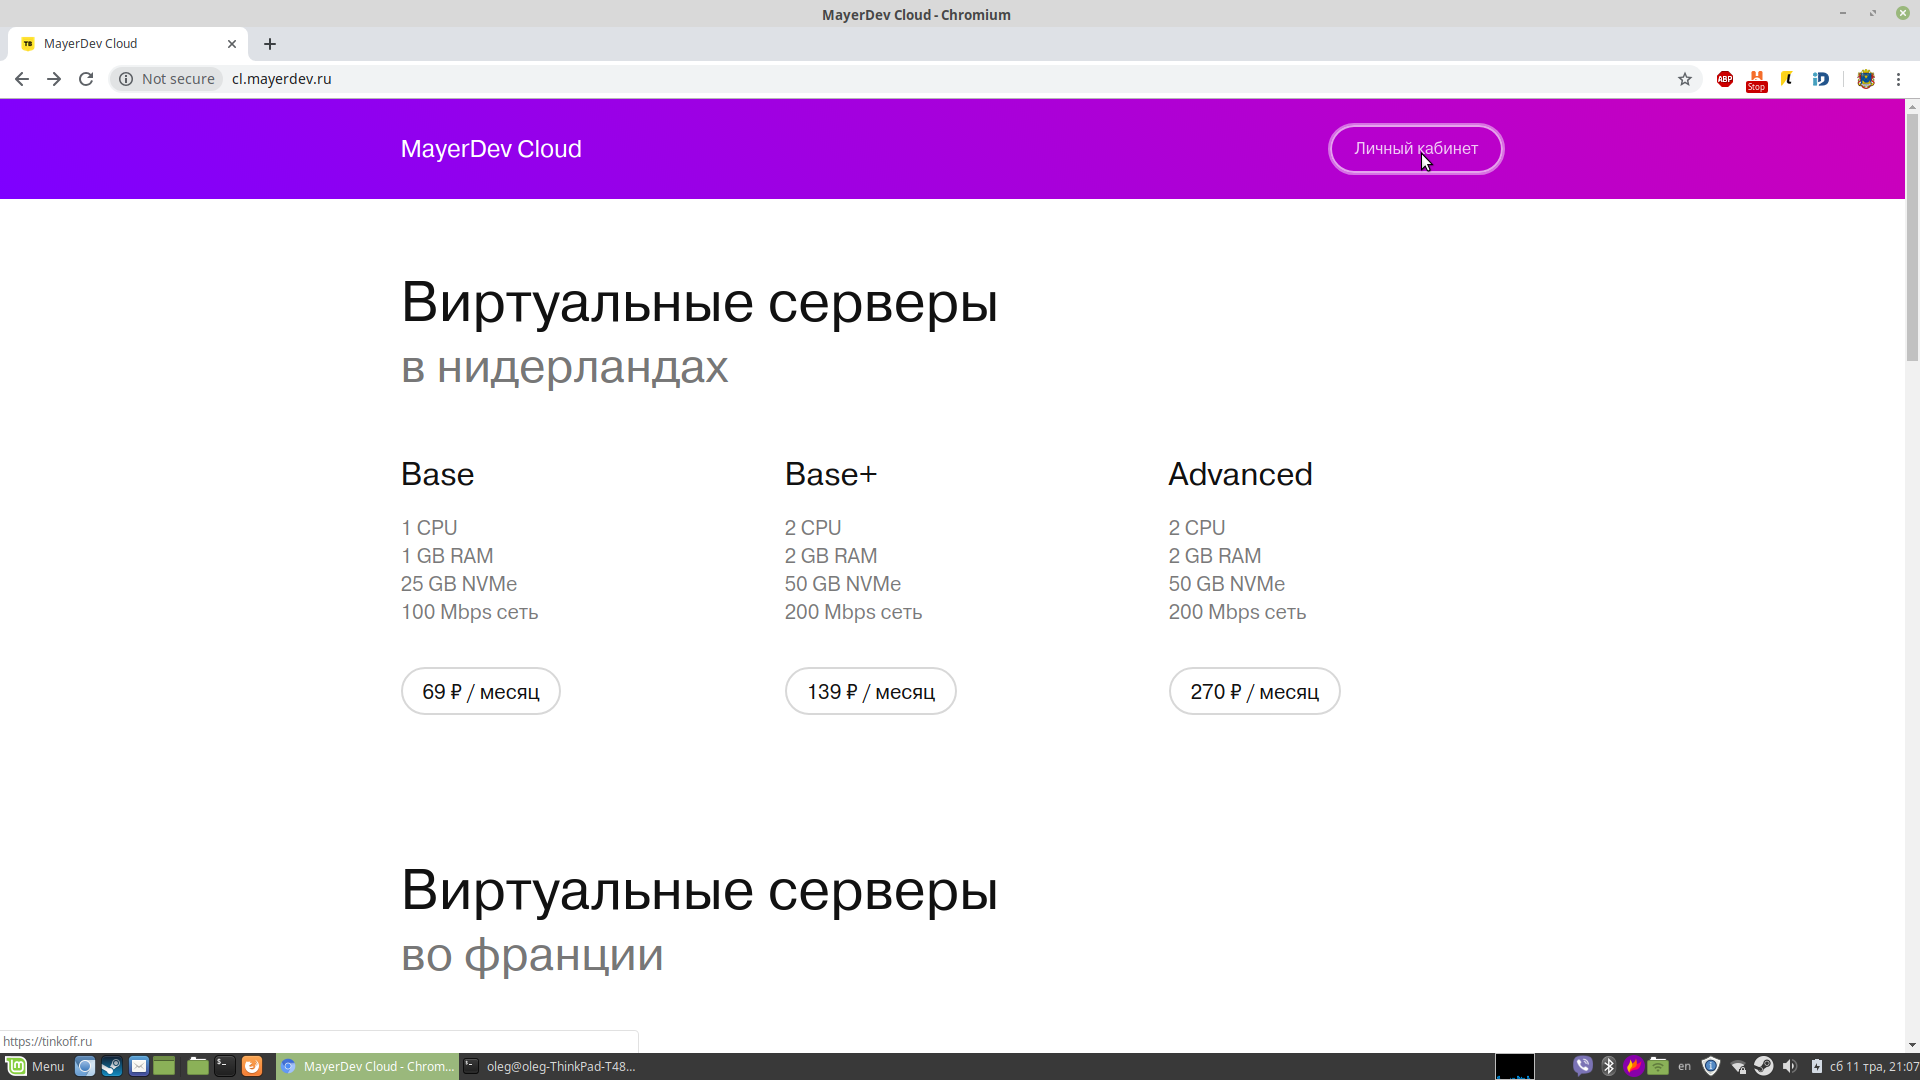Click the volume icon in system tray

(x=1789, y=1066)
